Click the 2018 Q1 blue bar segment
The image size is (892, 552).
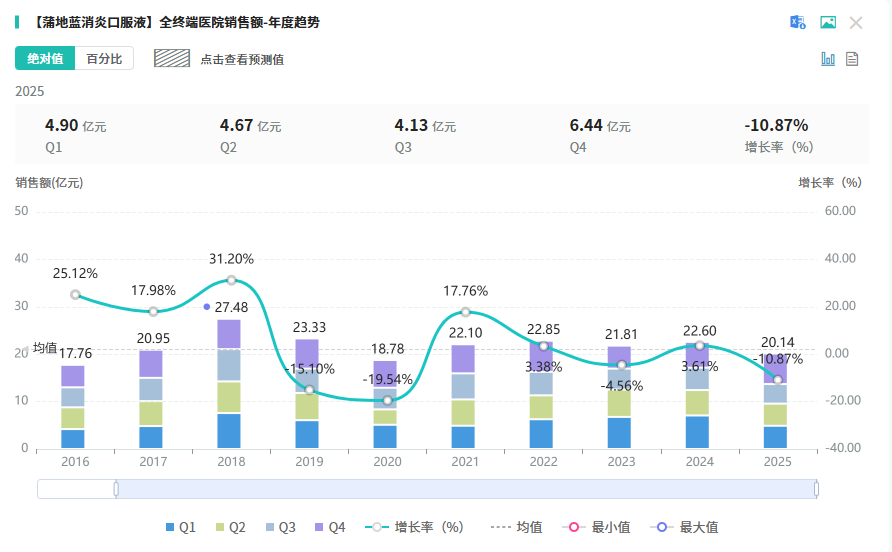click(x=229, y=431)
